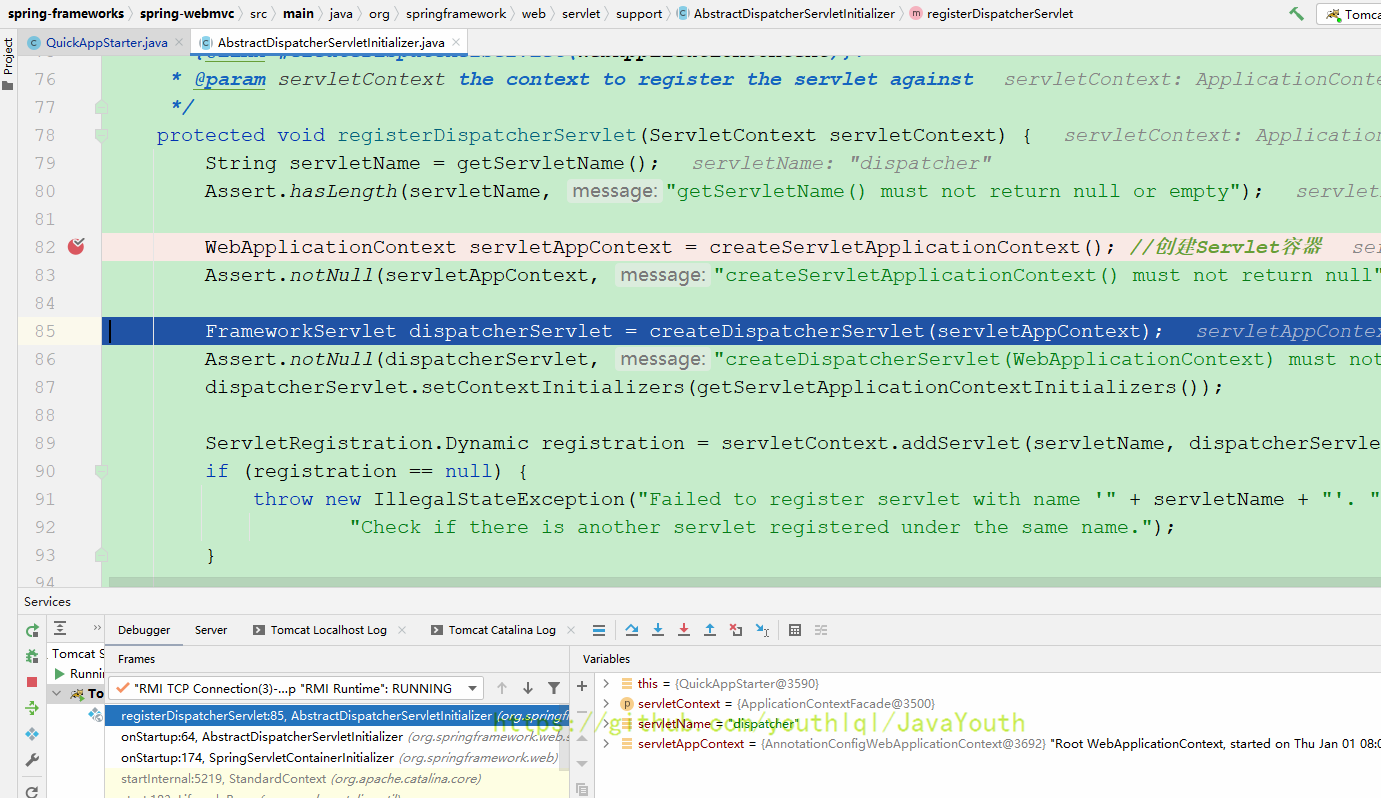
Task: Toggle the frames filter funnel icon
Action: (554, 688)
